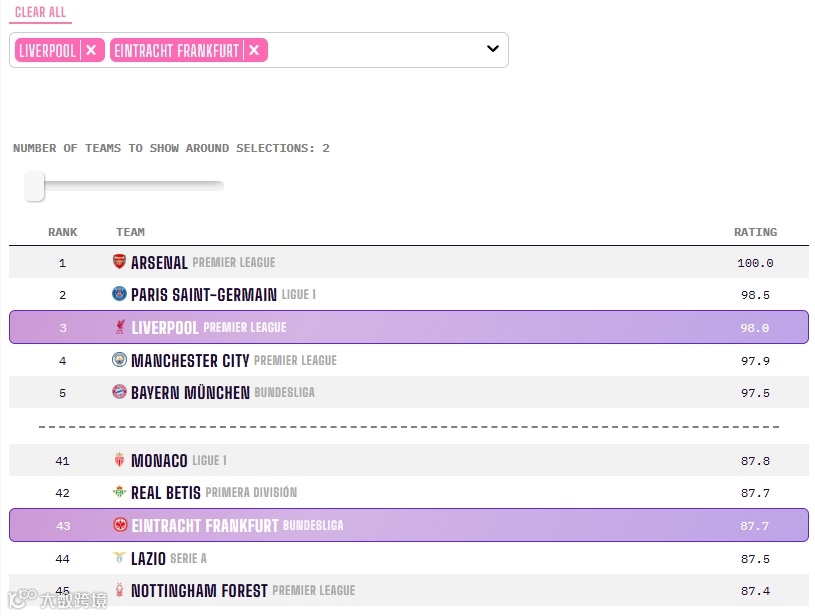Click the Lazio club crest
This screenshot has height=616, width=815.
[x=120, y=558]
